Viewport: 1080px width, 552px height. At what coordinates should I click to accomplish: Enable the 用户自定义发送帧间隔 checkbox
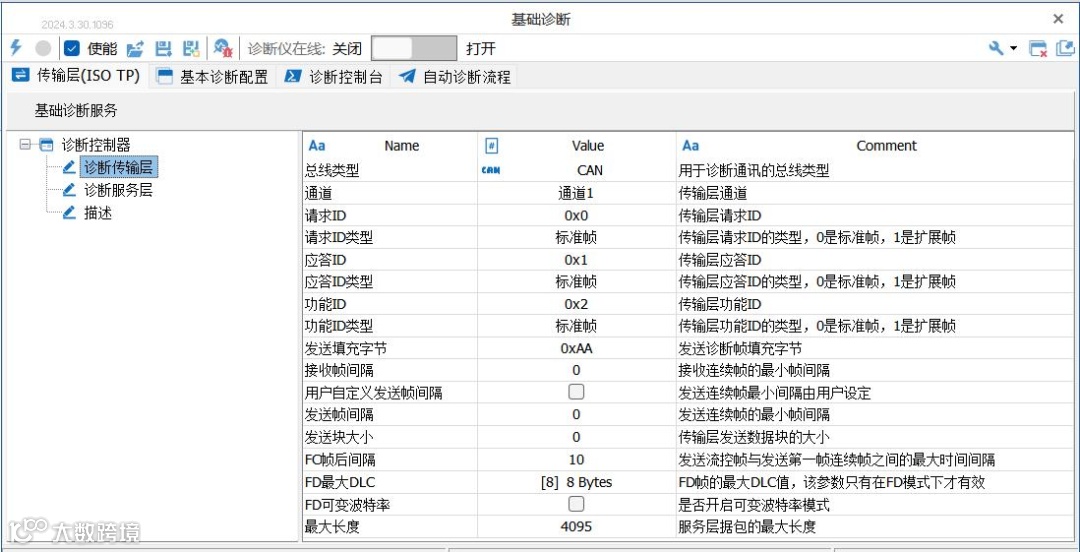point(577,392)
